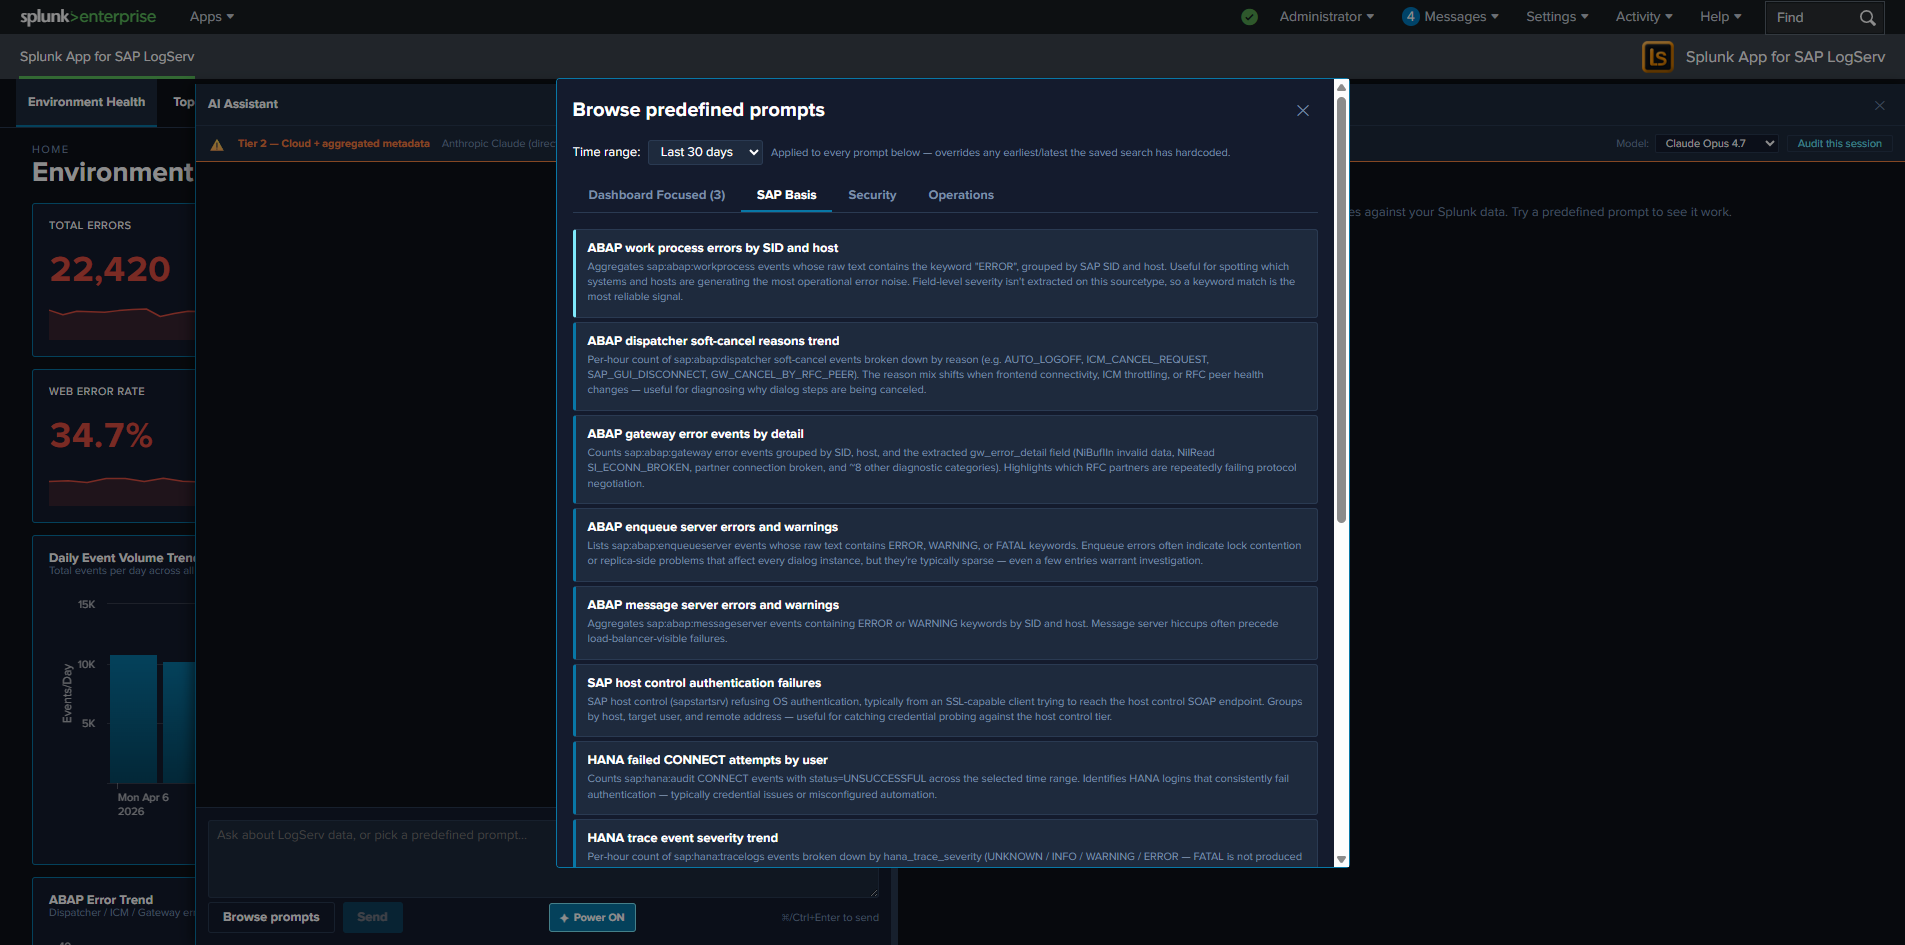The width and height of the screenshot is (1905, 945).
Task: Pick ABAP message server errors and warnings
Action: (945, 622)
